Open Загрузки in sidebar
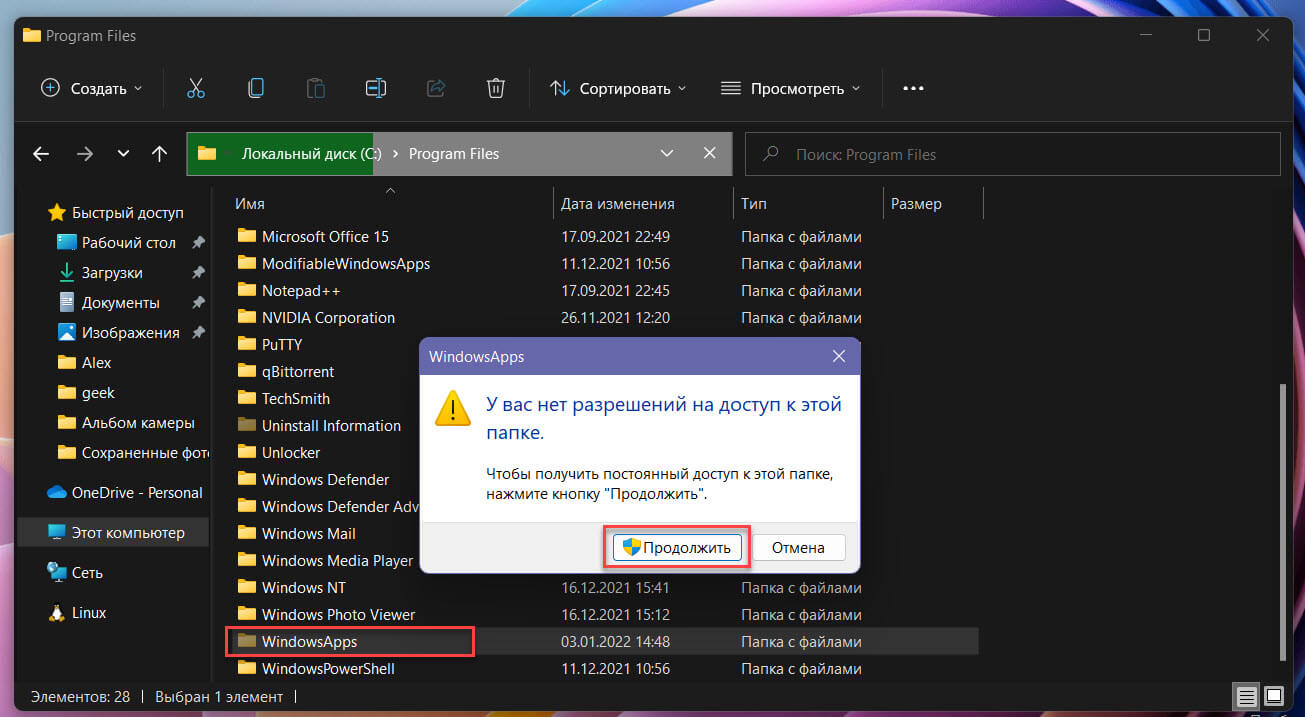The image size is (1305, 717). (x=112, y=272)
